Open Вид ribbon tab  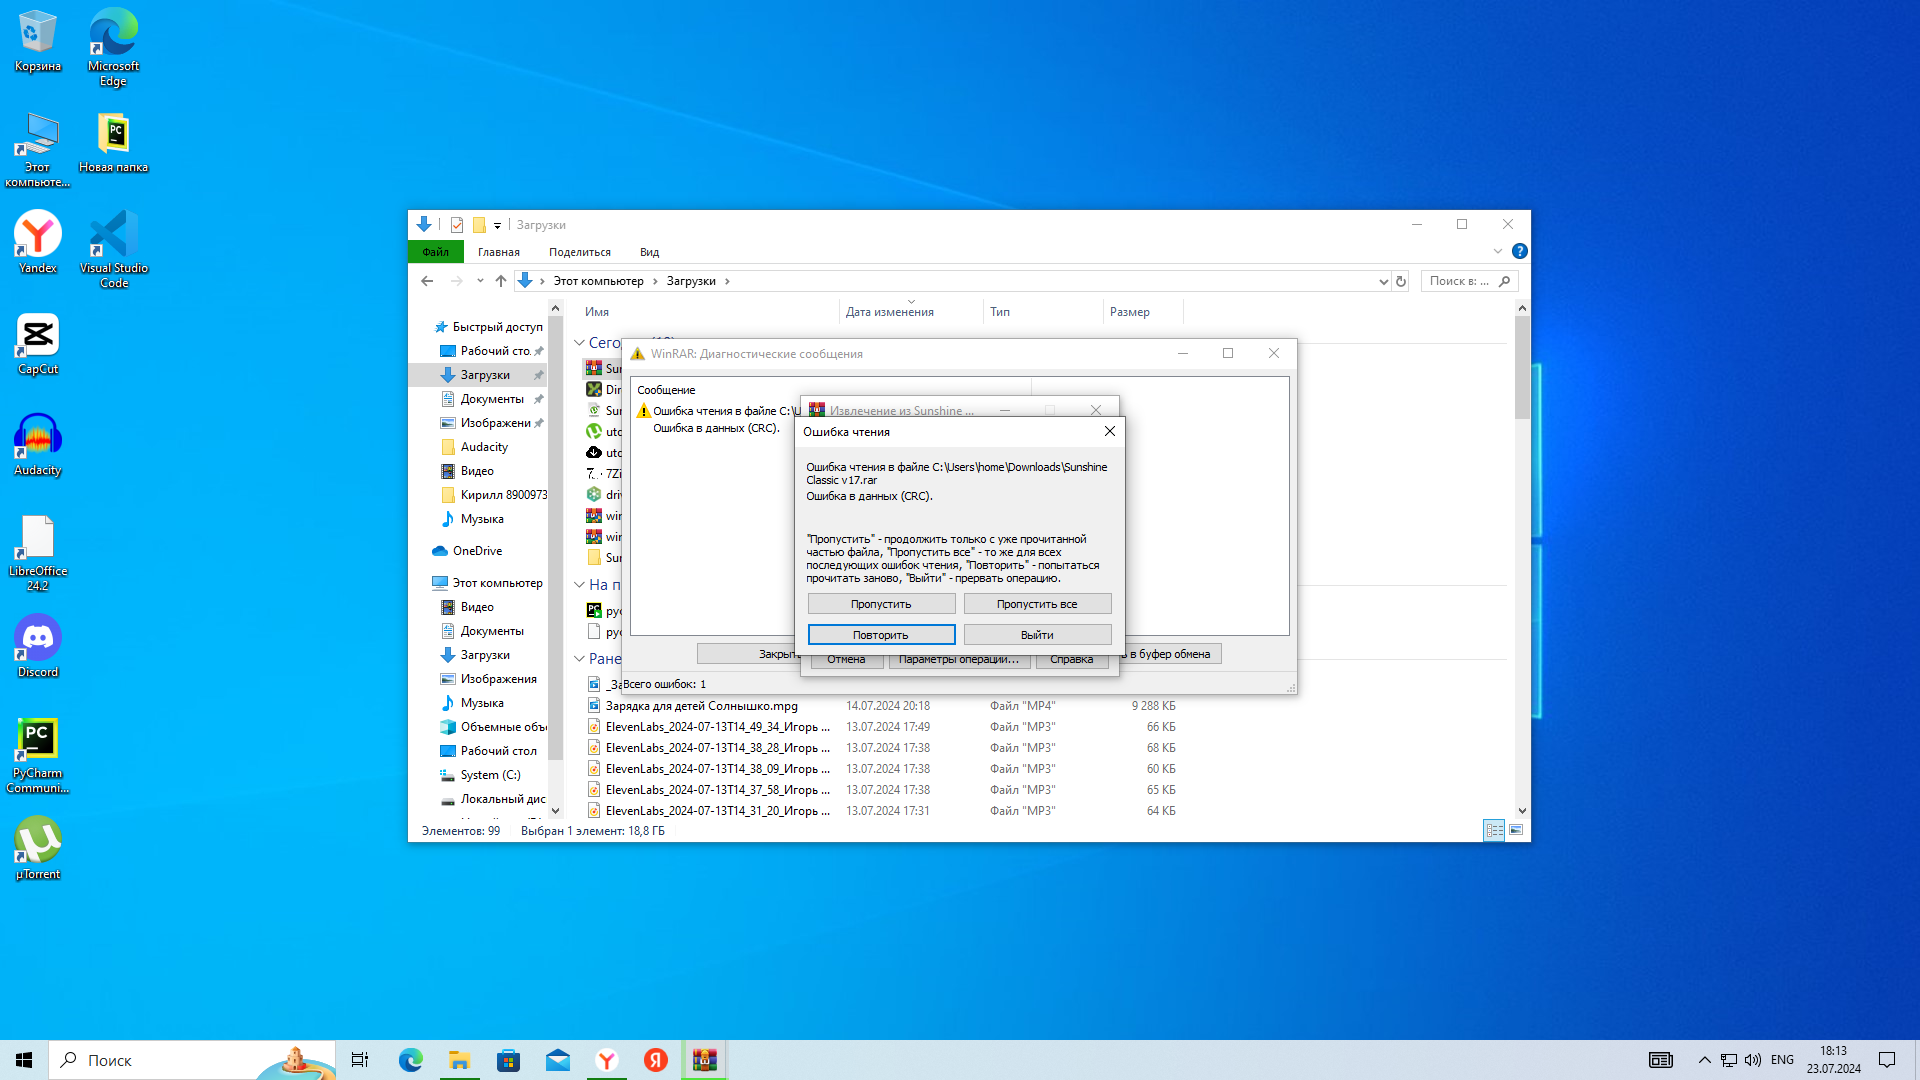649,252
